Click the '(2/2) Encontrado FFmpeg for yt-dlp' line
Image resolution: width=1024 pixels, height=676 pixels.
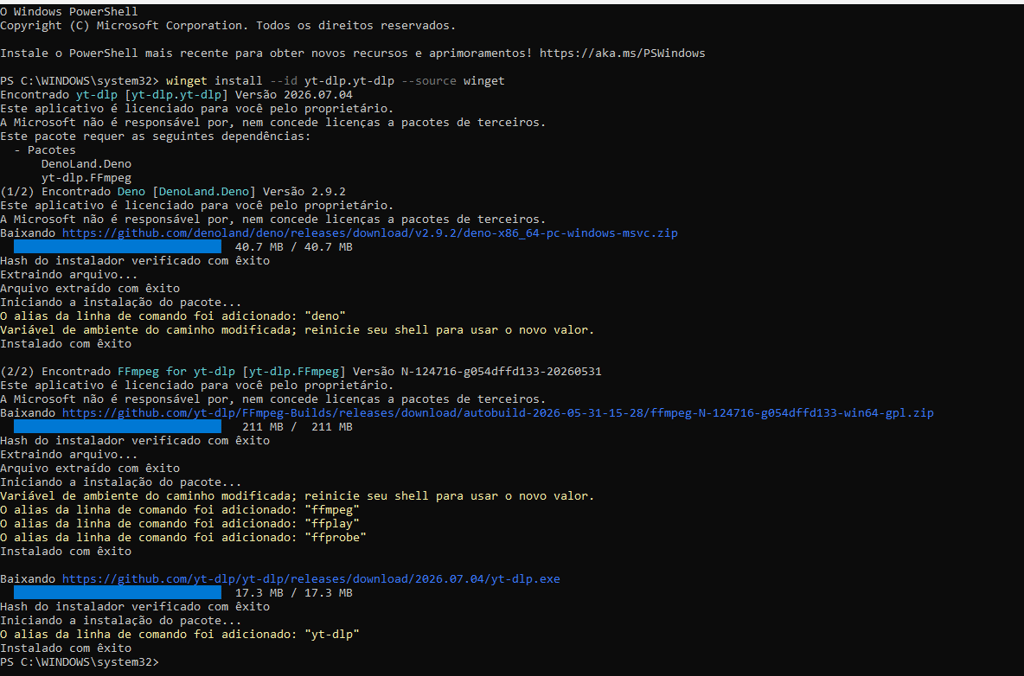300,371
